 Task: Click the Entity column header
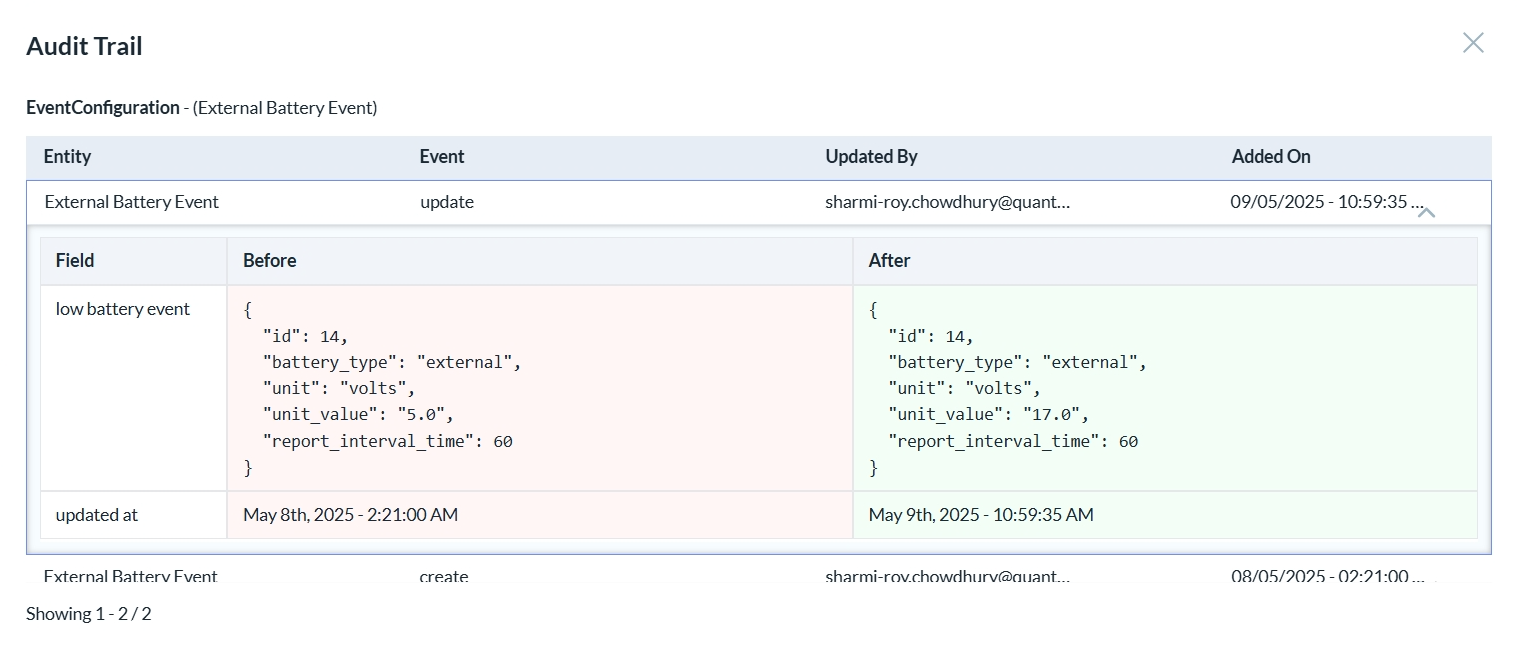coord(67,157)
